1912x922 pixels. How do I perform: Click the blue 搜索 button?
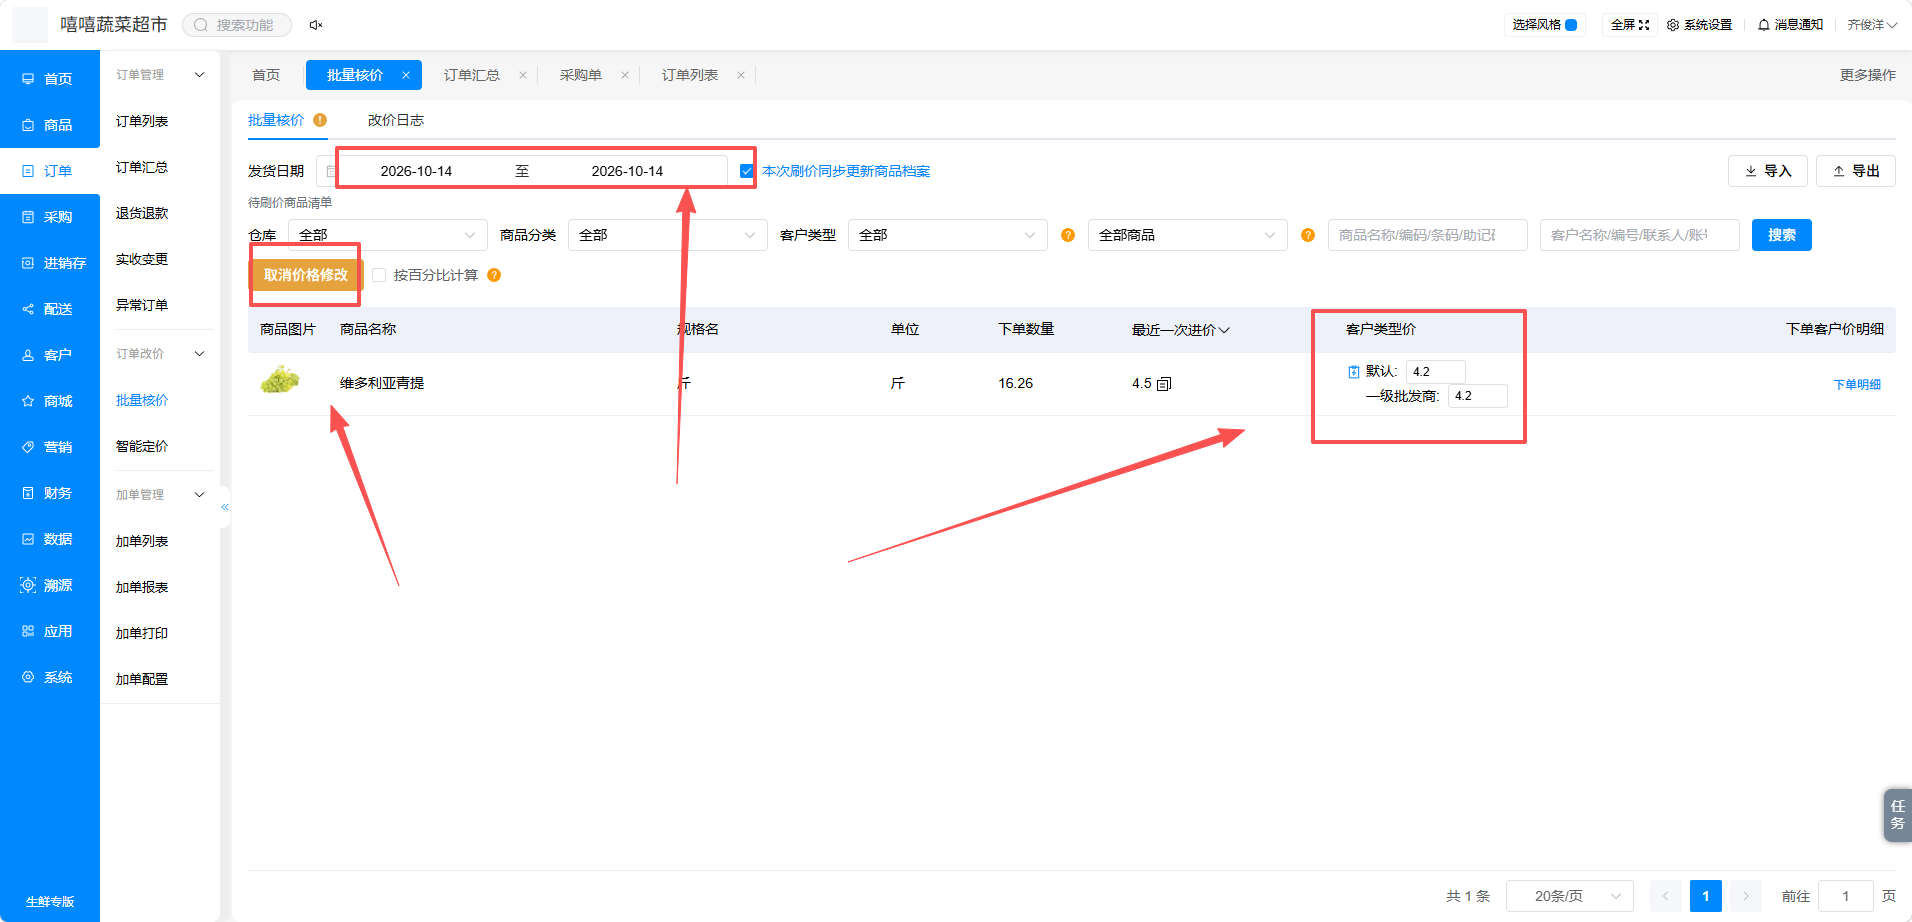click(1781, 235)
